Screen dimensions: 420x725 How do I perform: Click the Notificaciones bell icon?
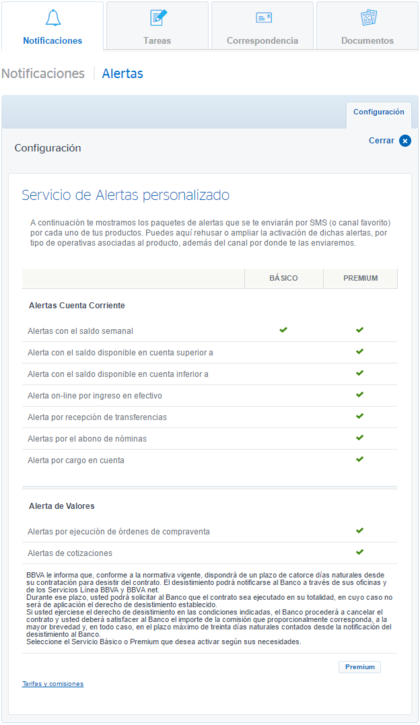[53, 18]
